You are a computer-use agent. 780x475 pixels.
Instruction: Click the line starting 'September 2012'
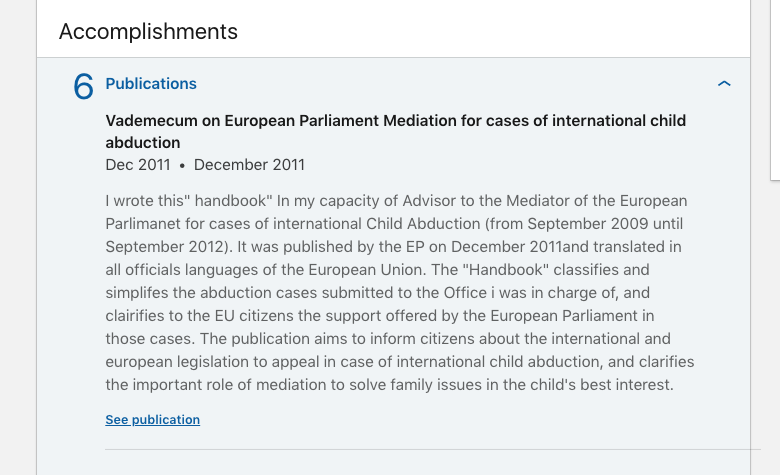[x=393, y=247]
